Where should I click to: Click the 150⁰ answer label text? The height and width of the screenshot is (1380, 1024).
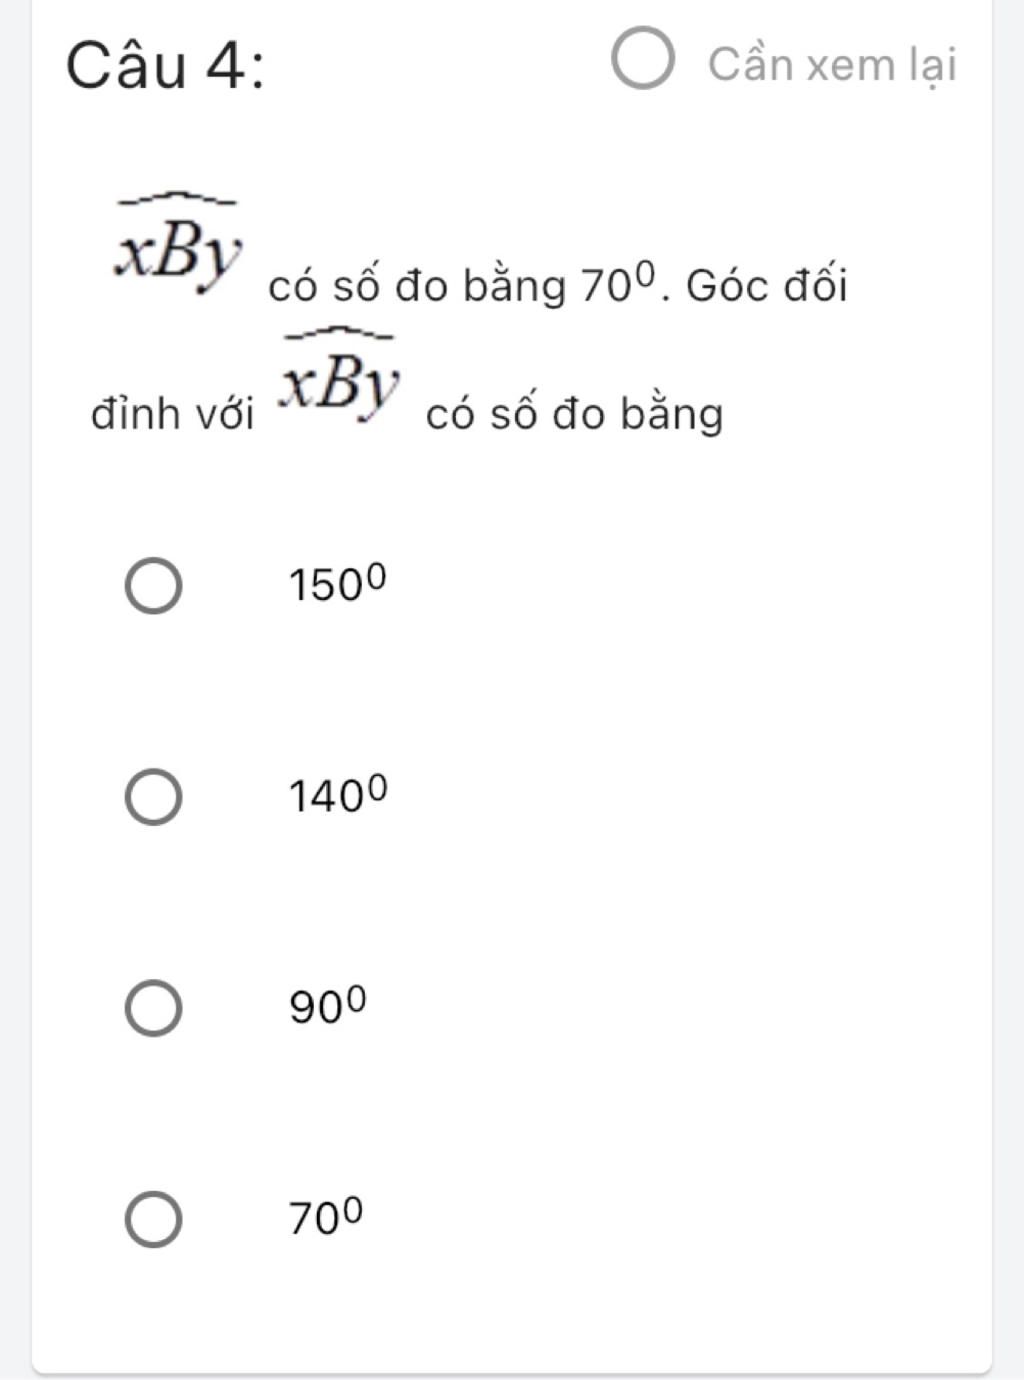click(337, 584)
